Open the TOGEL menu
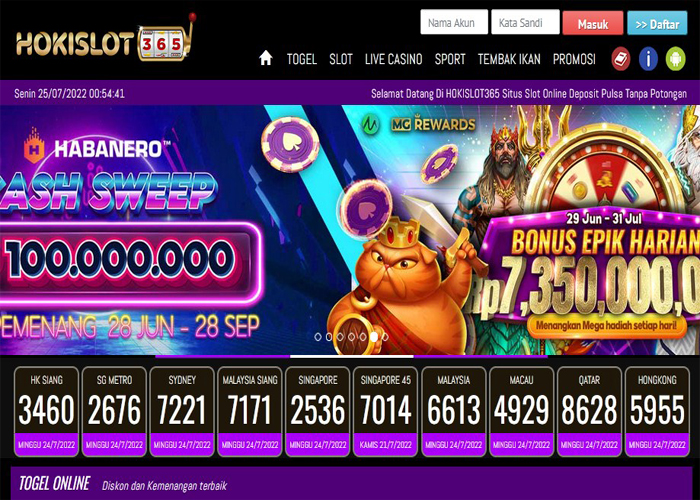Viewport: 700px width, 500px height. tap(302, 59)
